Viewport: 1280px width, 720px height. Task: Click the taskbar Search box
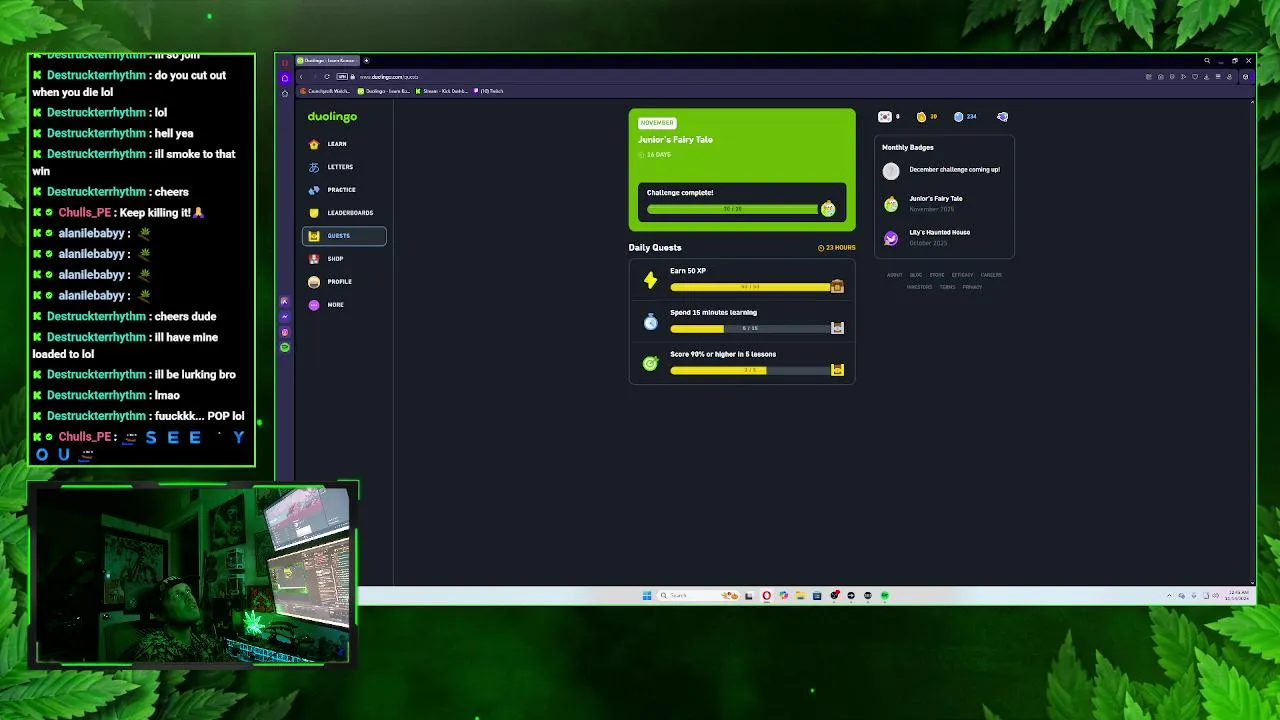[700, 596]
